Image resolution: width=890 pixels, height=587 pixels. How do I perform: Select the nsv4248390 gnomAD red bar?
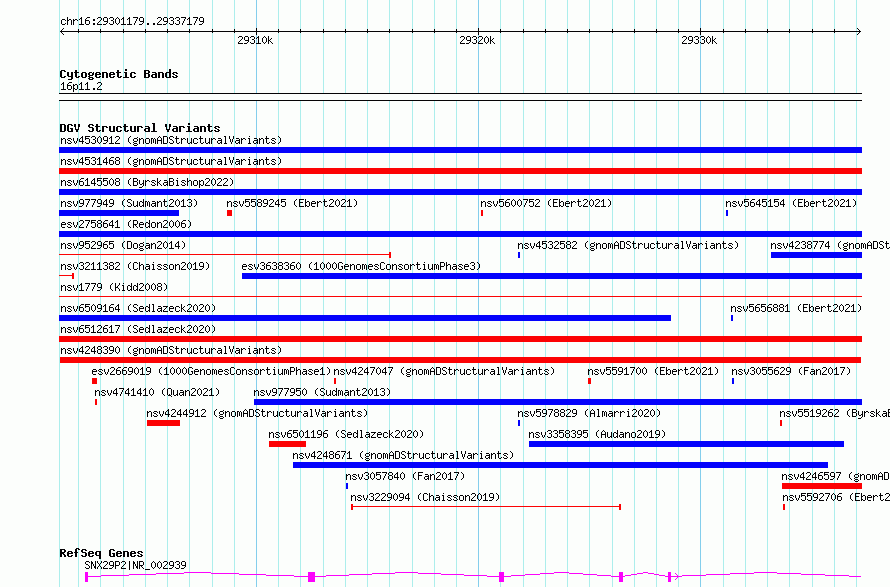pyautogui.click(x=460, y=360)
